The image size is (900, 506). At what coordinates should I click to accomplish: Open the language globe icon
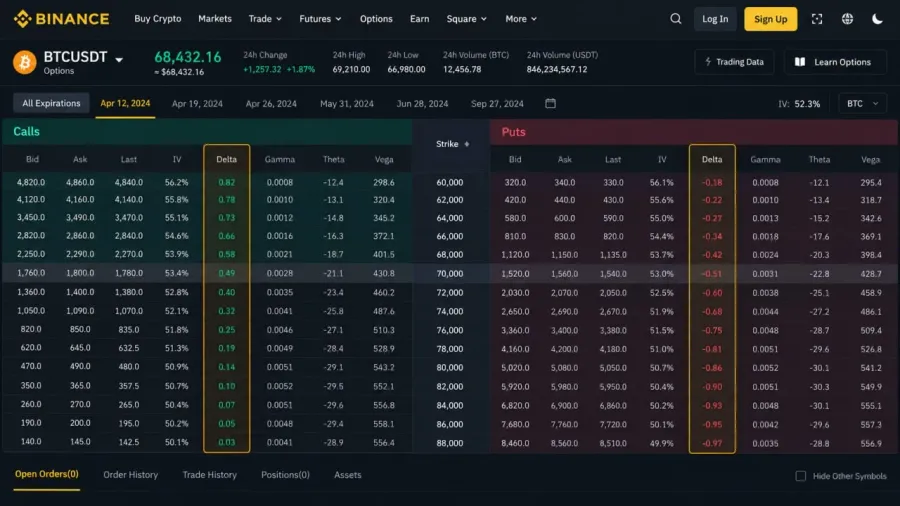pos(847,19)
